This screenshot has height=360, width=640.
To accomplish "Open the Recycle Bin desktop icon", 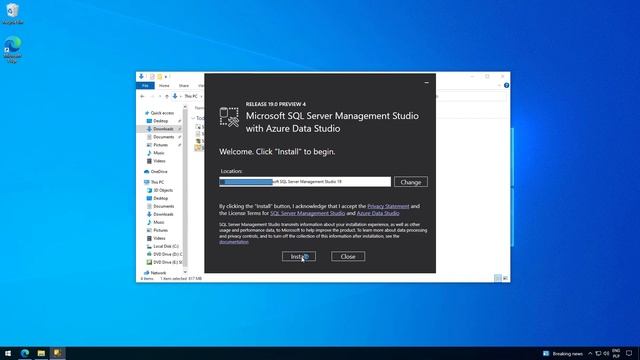I will (x=13, y=13).
